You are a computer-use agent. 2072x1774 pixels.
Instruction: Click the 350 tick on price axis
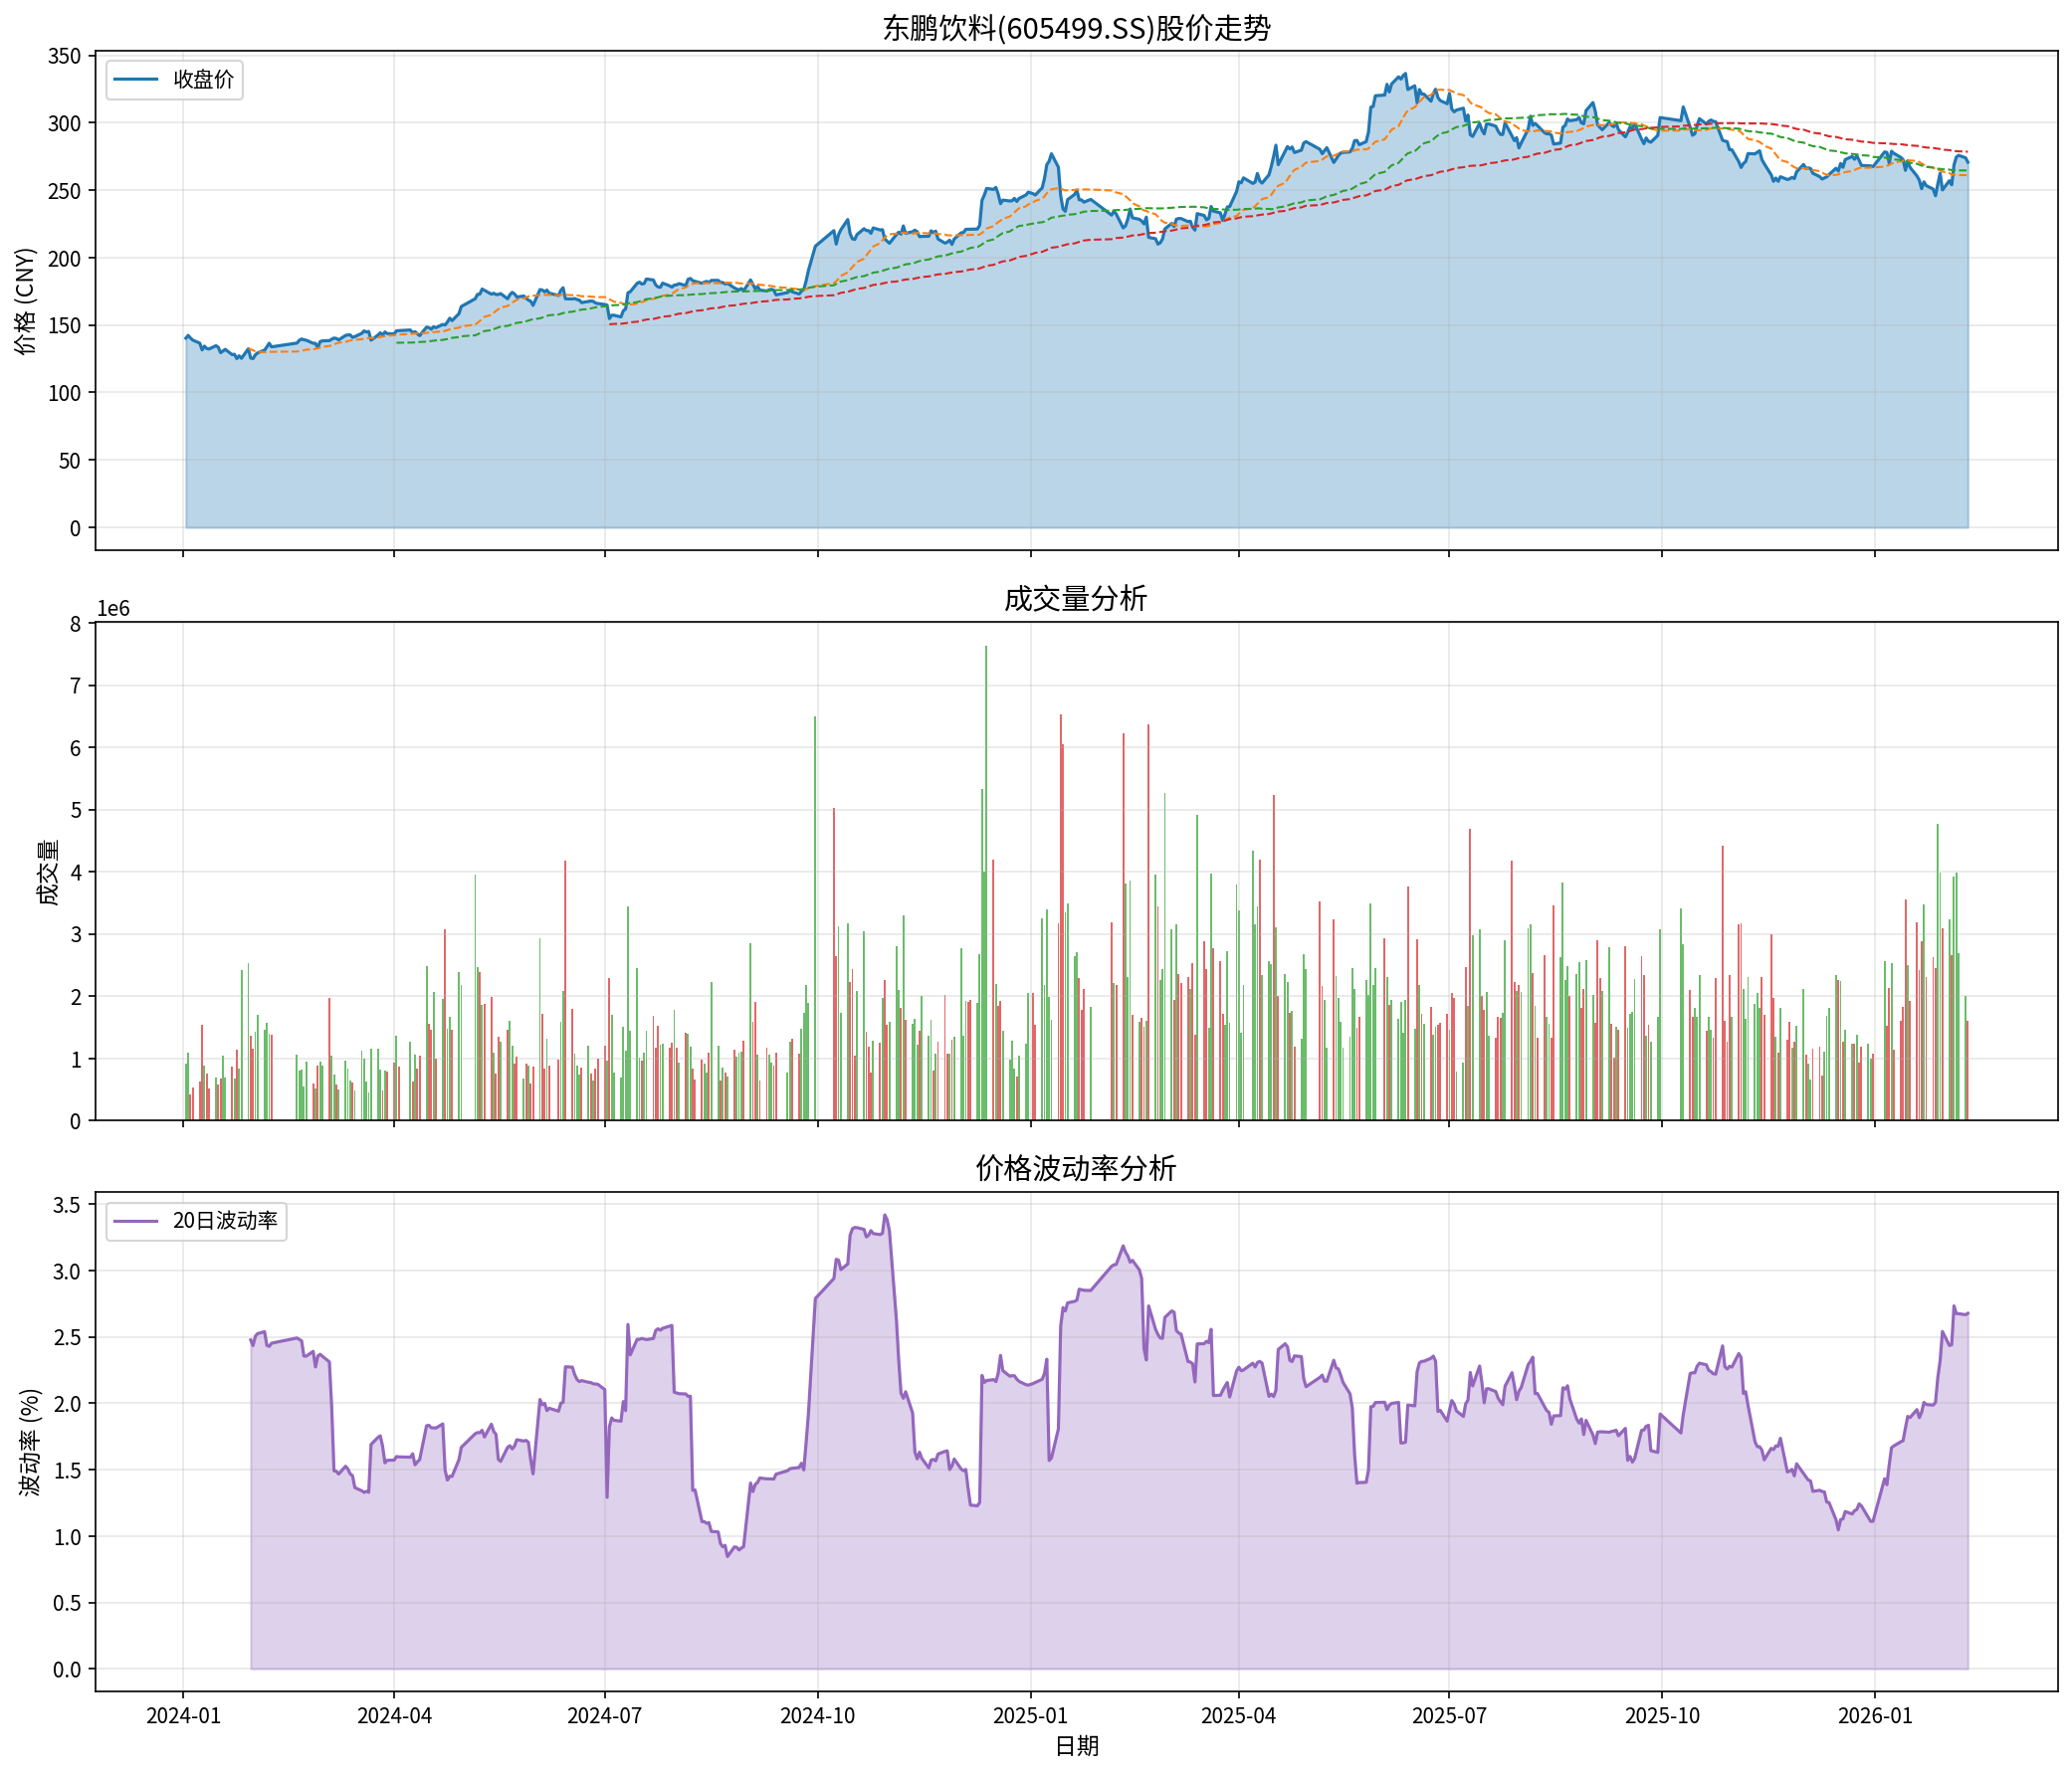[64, 56]
